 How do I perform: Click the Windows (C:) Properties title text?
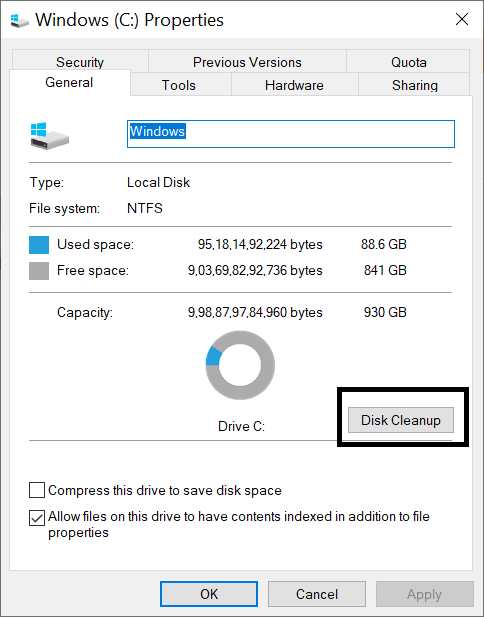click(129, 20)
